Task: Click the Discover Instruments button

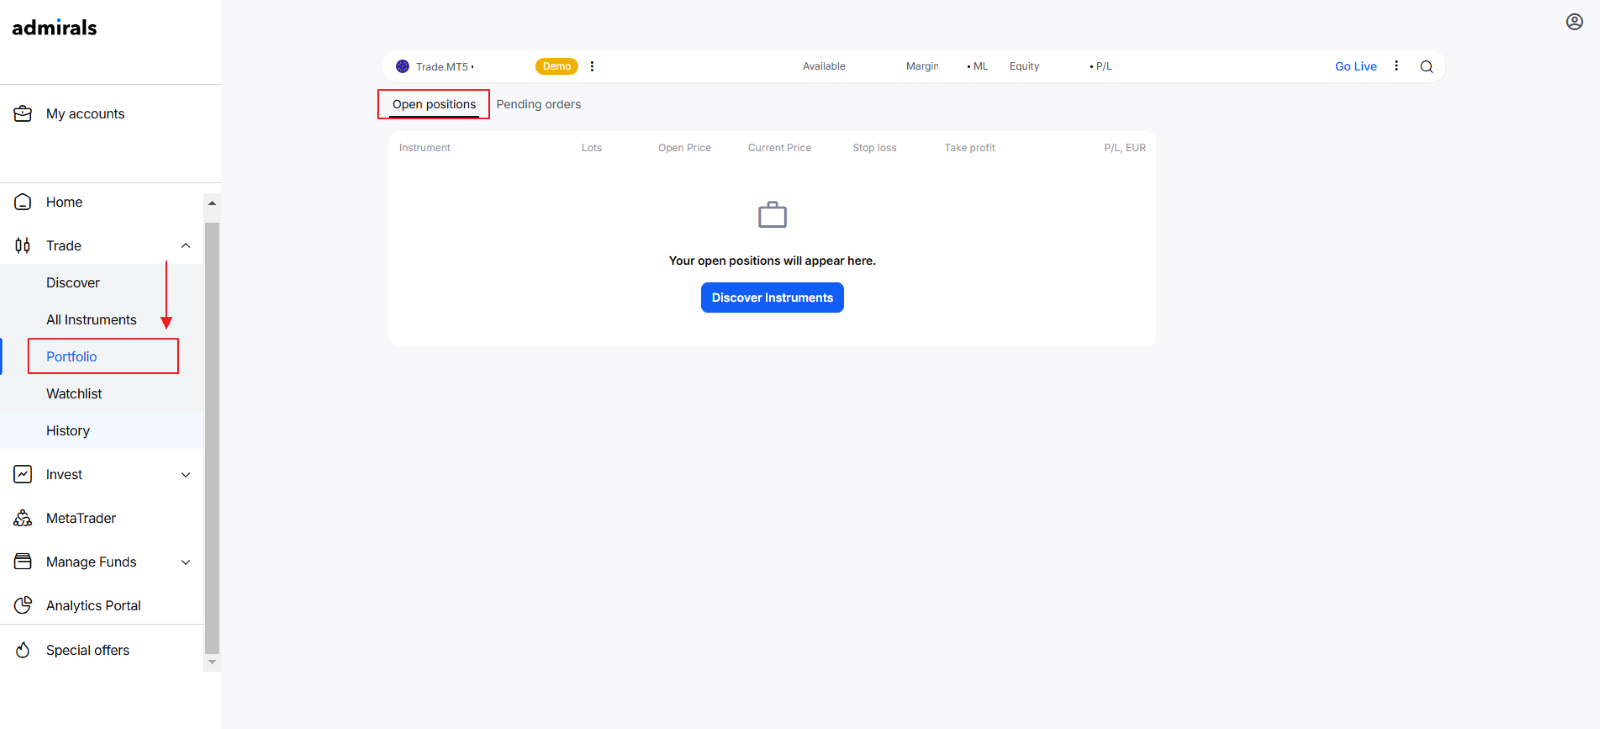Action: pyautogui.click(x=772, y=298)
